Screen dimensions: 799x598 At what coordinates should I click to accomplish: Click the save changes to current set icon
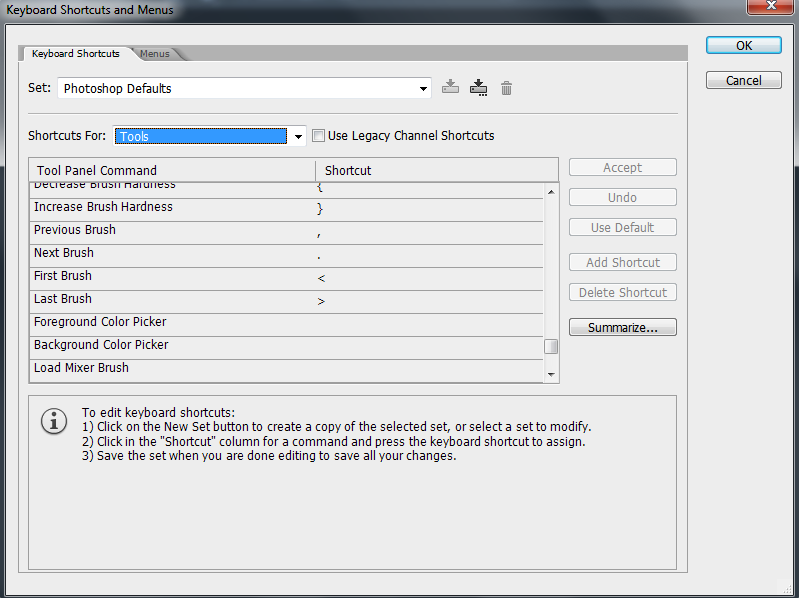pos(450,88)
